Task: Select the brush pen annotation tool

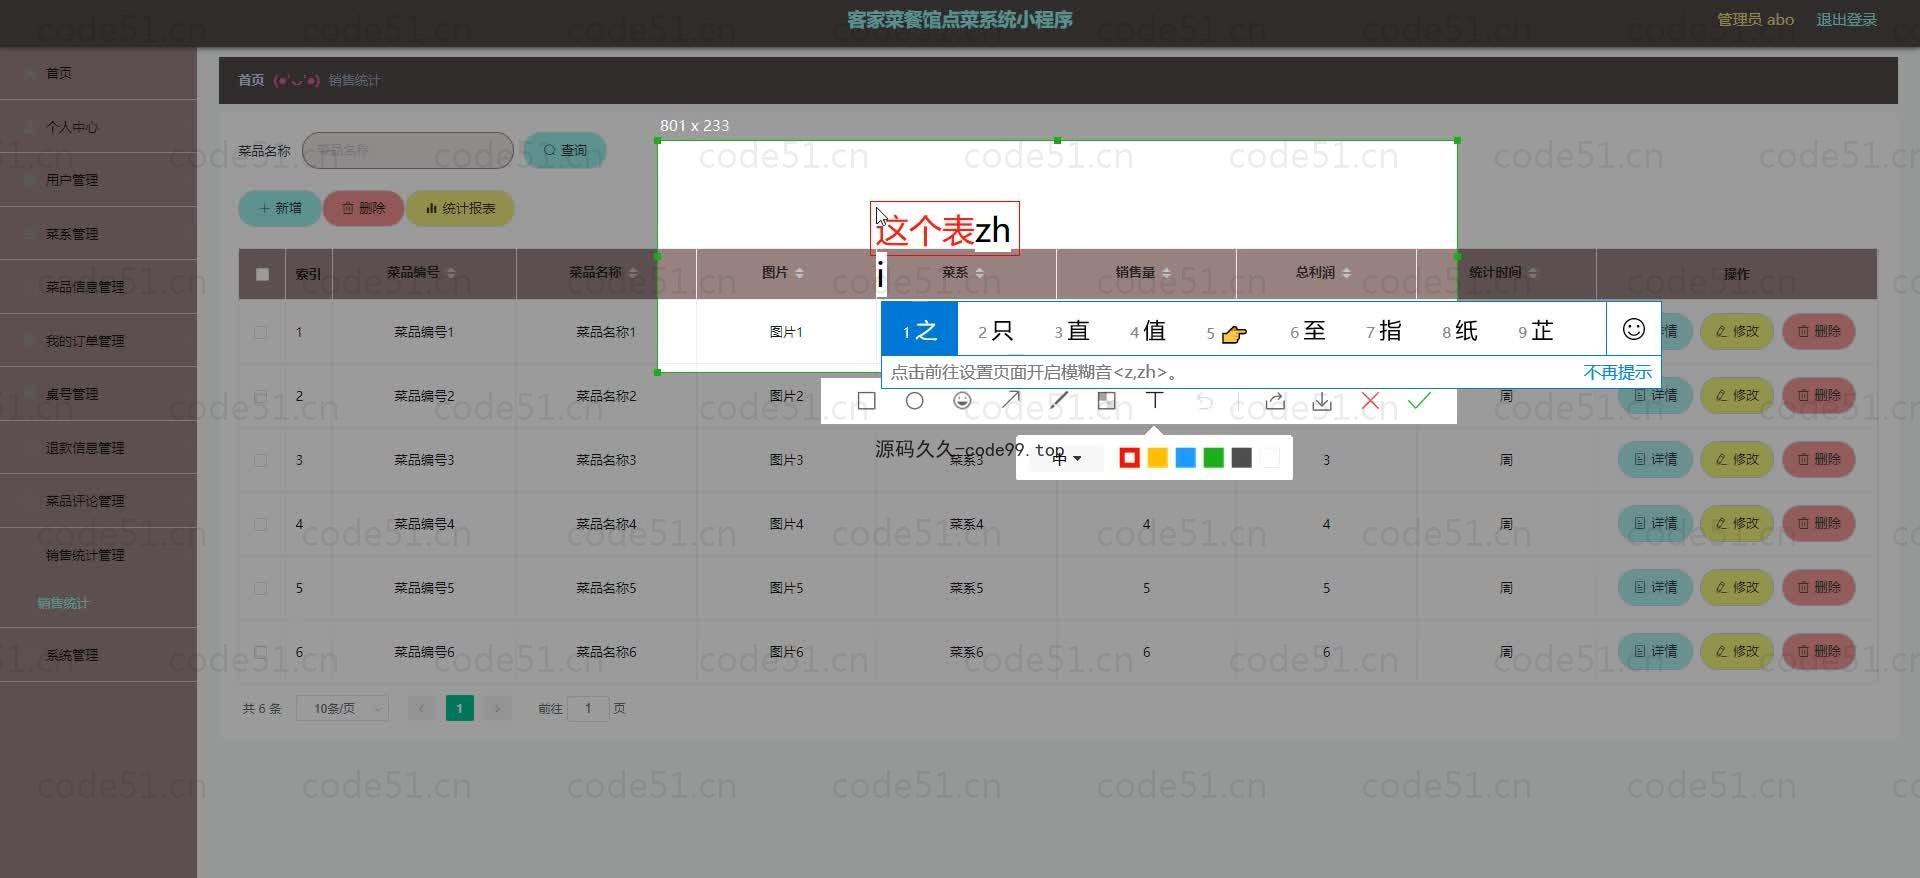Action: 1058,401
